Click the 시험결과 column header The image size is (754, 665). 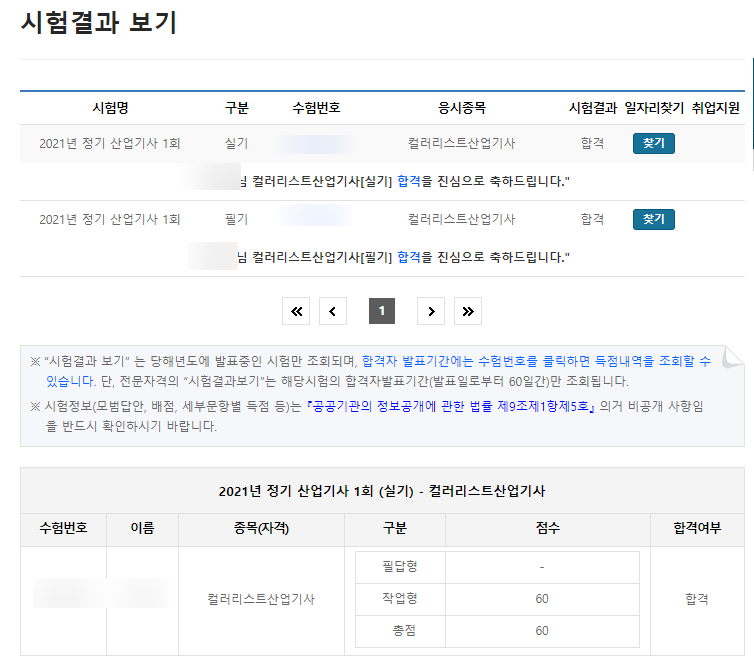coord(592,108)
